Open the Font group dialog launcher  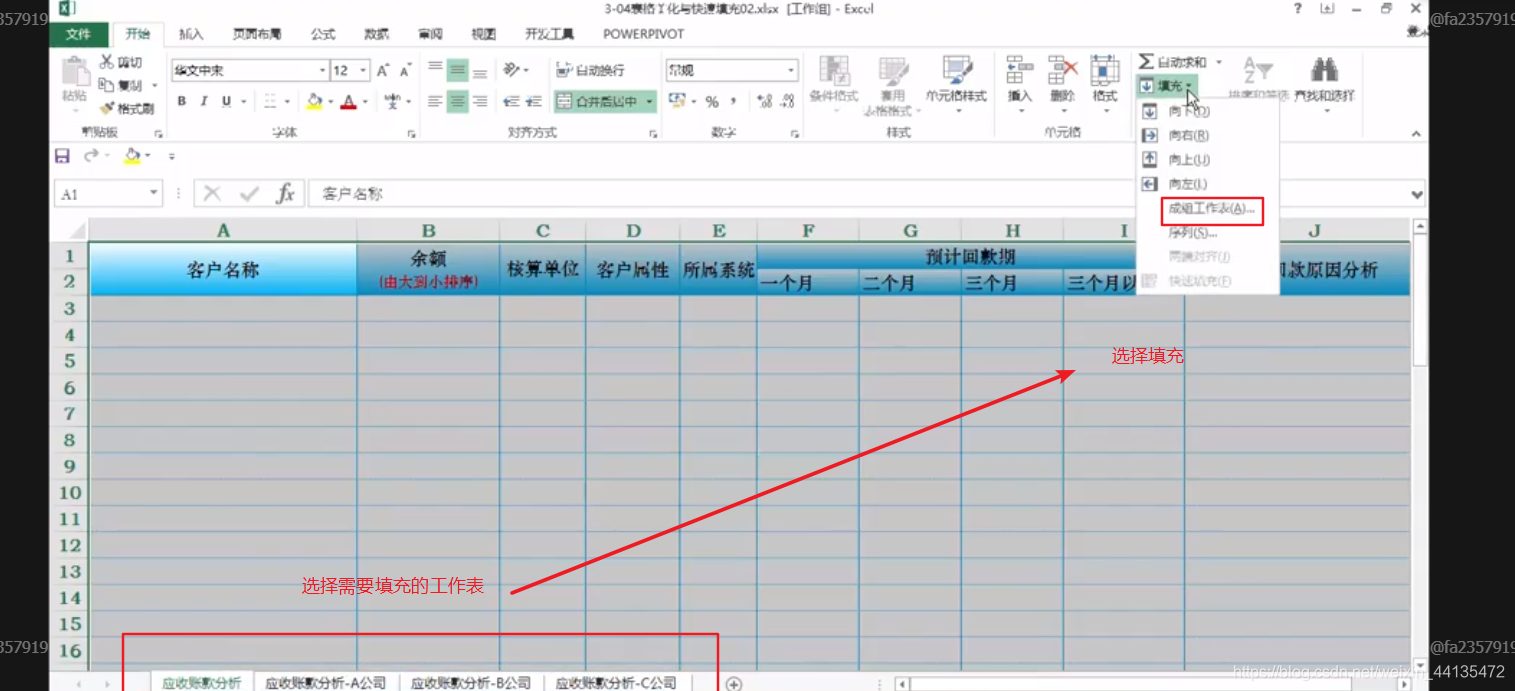tap(411, 133)
